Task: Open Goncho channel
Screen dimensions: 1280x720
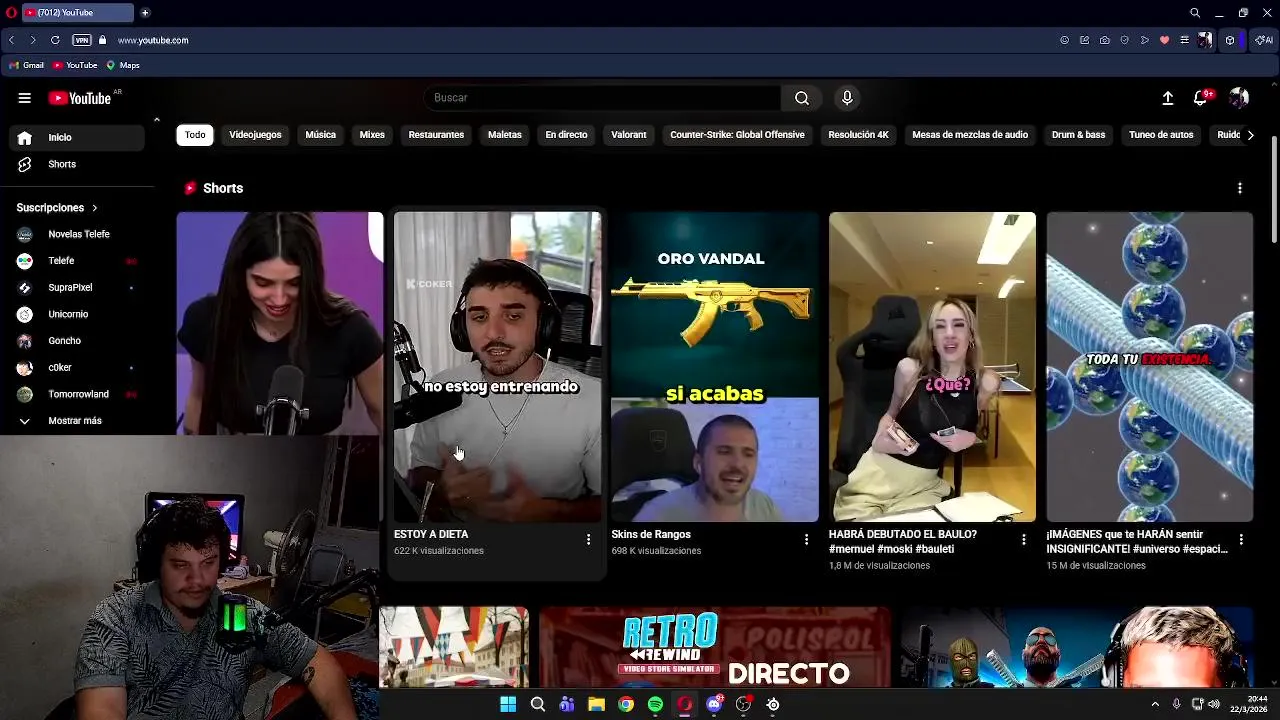Action: coord(76,341)
